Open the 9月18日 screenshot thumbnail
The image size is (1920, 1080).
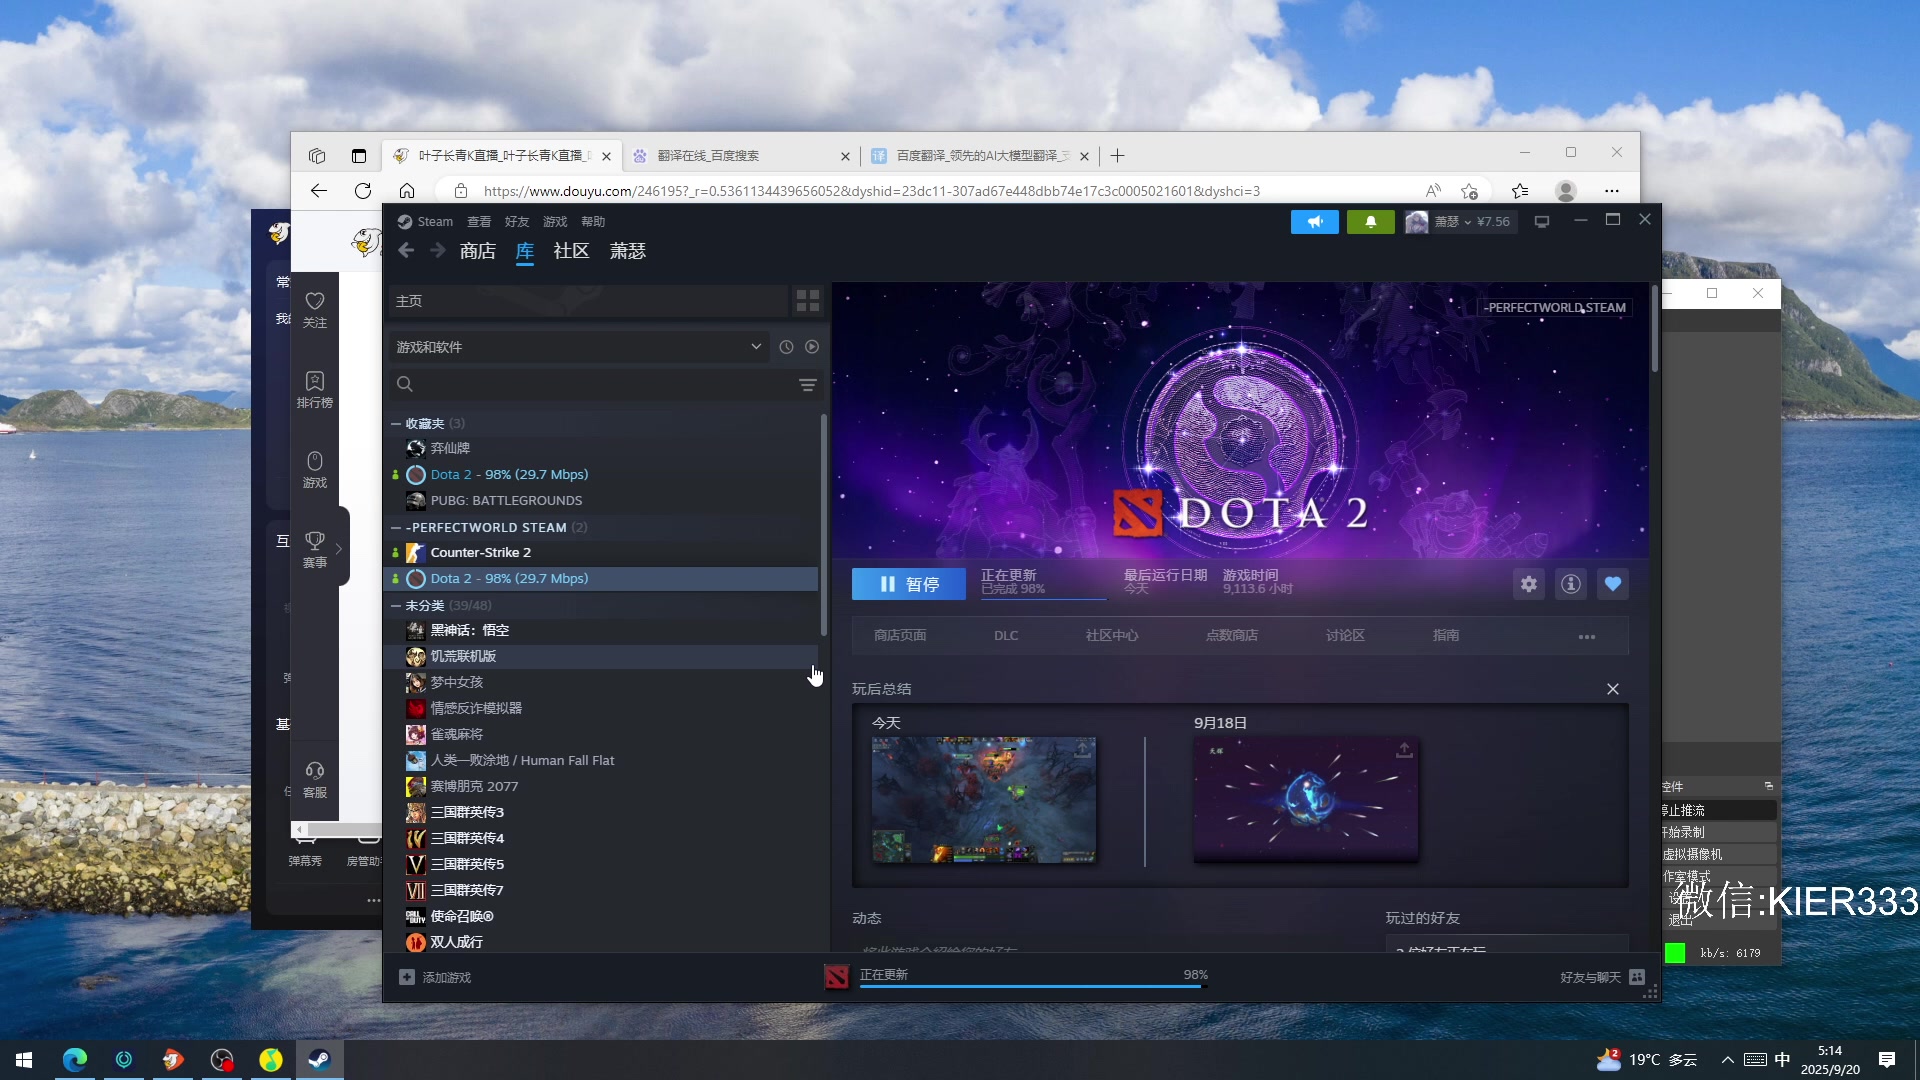point(1306,800)
